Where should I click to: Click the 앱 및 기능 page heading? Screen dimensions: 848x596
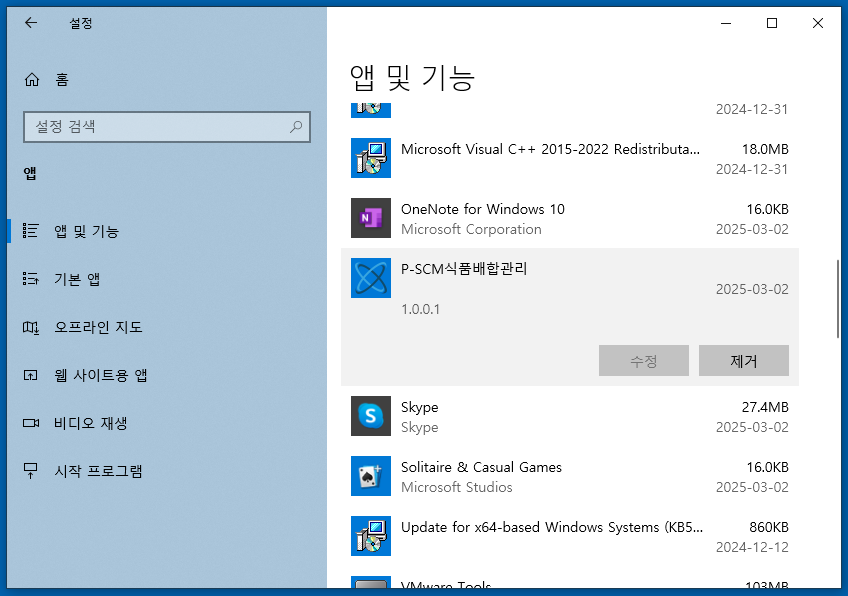pyautogui.click(x=412, y=77)
